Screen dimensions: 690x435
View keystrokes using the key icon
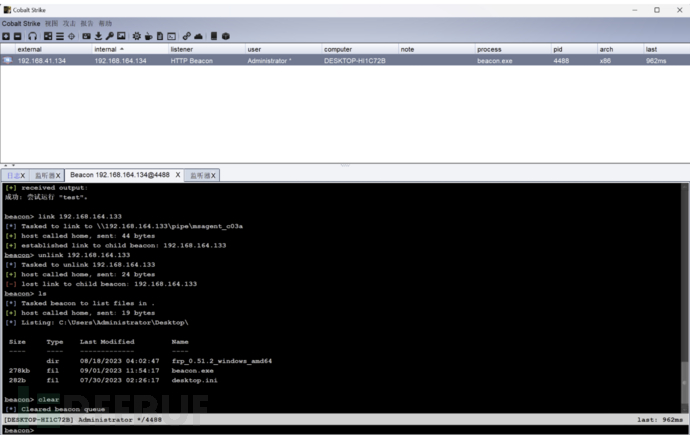(109, 36)
